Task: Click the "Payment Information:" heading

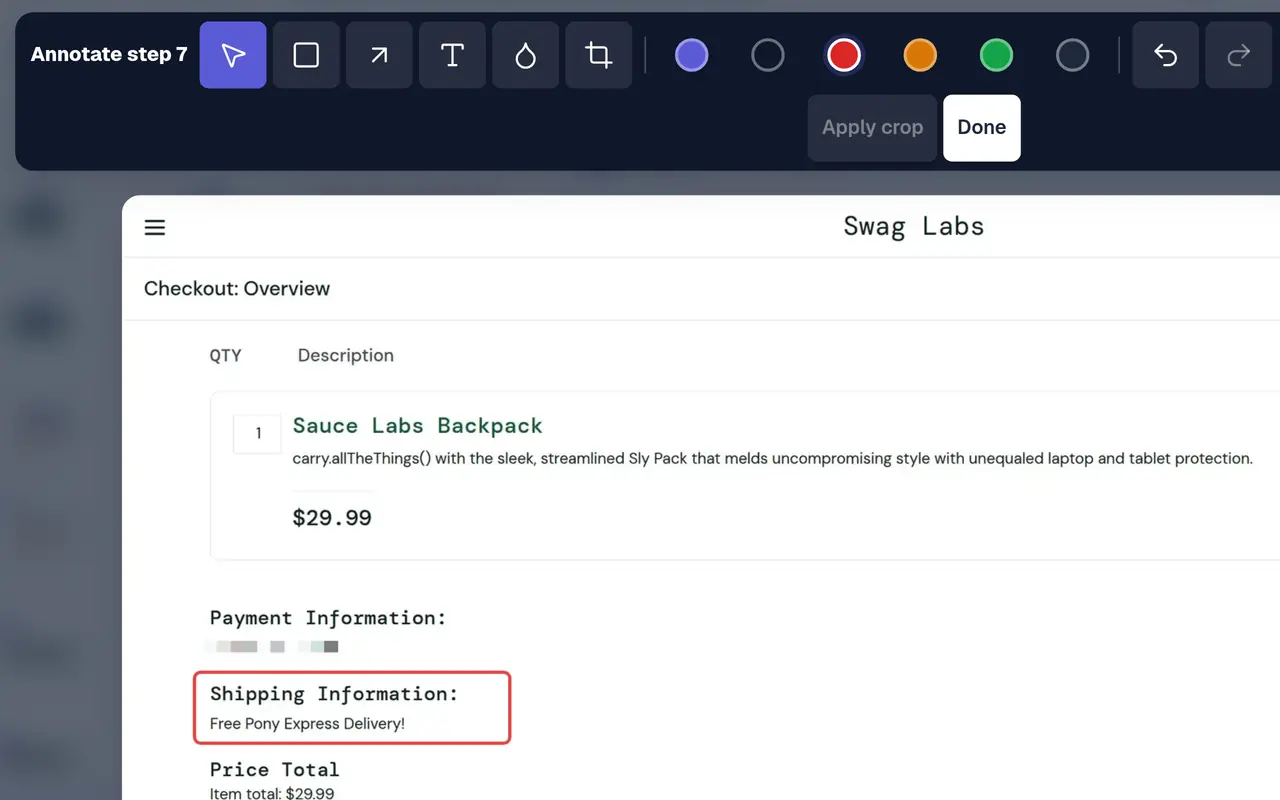Action: [328, 618]
